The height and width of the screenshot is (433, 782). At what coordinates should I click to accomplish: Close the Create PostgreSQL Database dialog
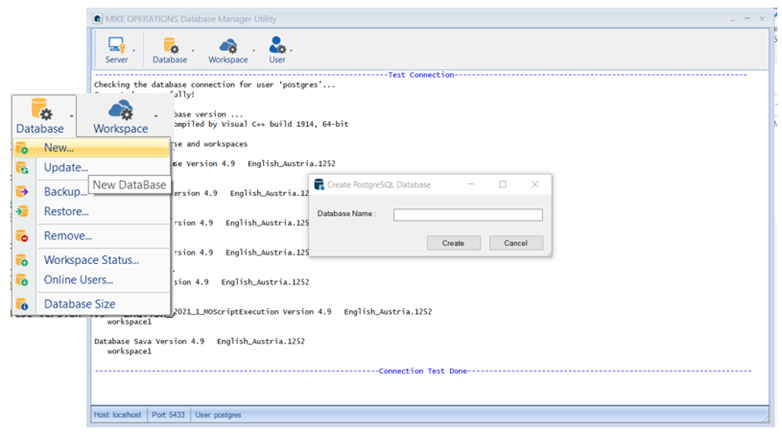[535, 185]
